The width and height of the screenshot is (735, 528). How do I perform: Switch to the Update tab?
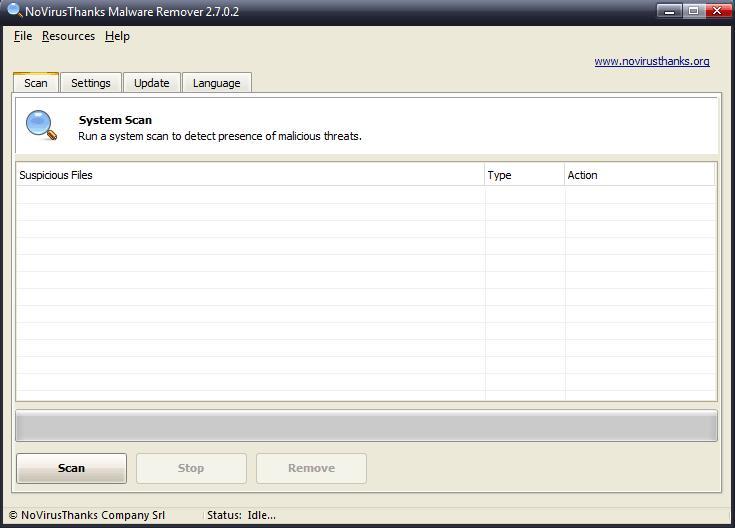pos(151,83)
